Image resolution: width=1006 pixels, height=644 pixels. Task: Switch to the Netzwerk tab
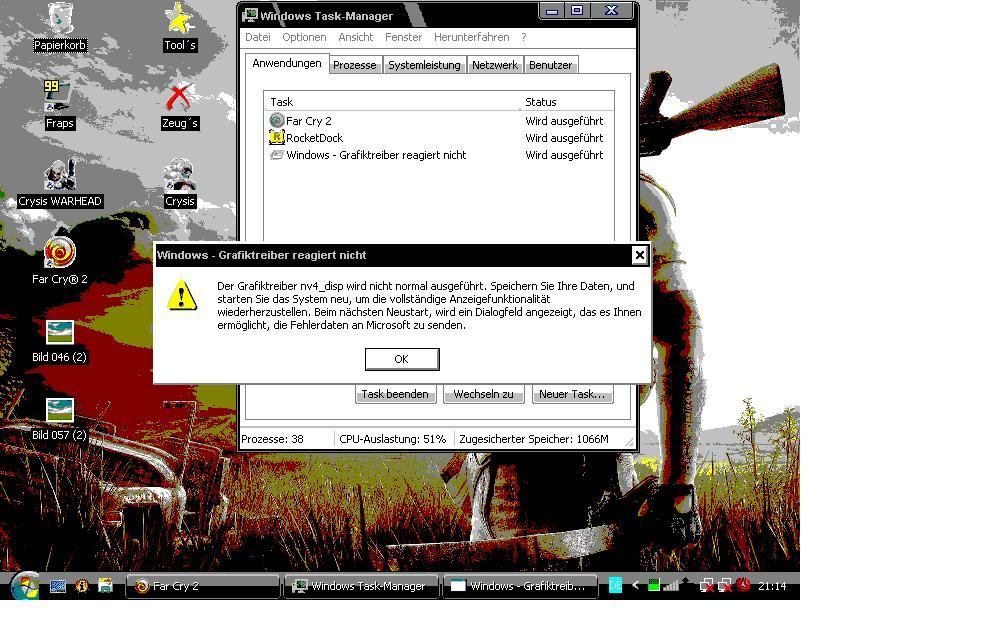tap(495, 65)
